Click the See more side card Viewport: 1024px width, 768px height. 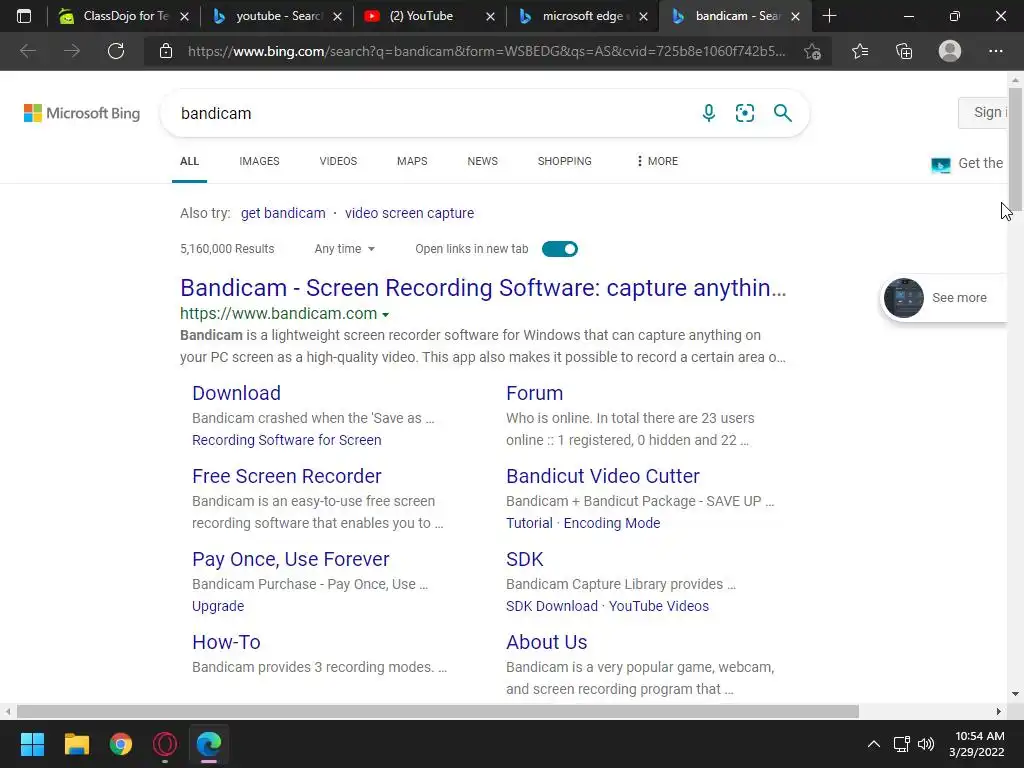pos(944,298)
